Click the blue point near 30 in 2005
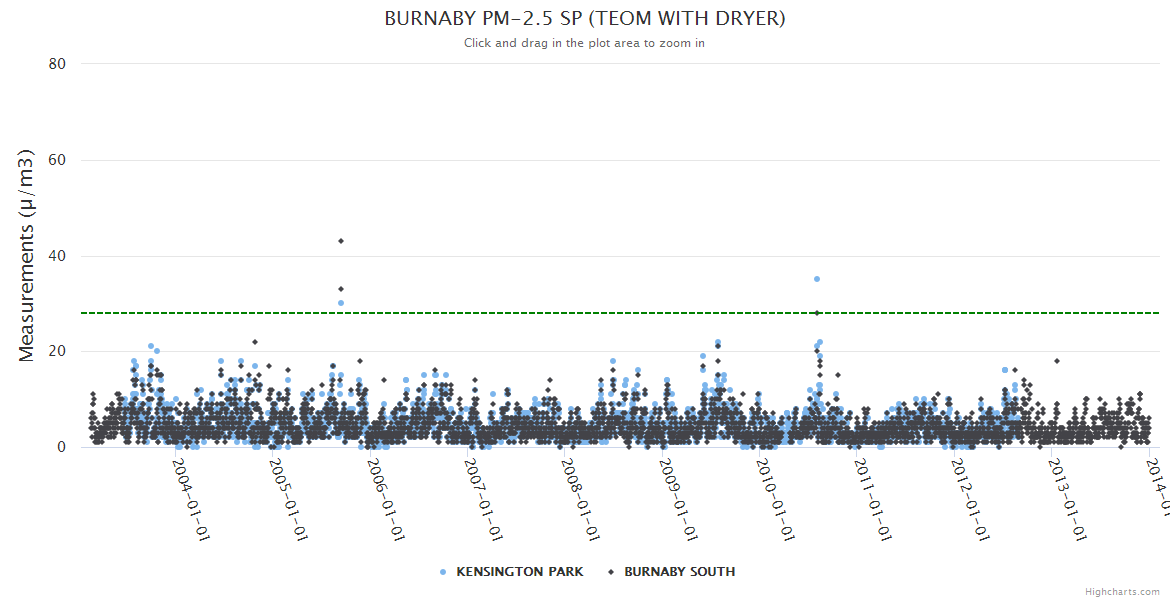This screenshot has height=600, width=1170. tap(341, 303)
